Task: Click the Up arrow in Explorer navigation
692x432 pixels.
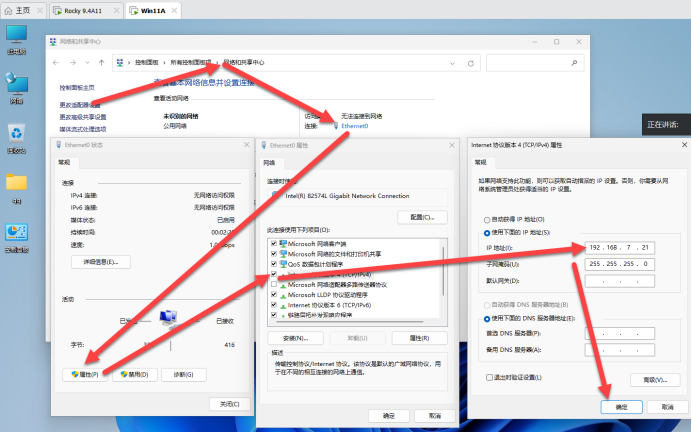Action: [x=100, y=62]
